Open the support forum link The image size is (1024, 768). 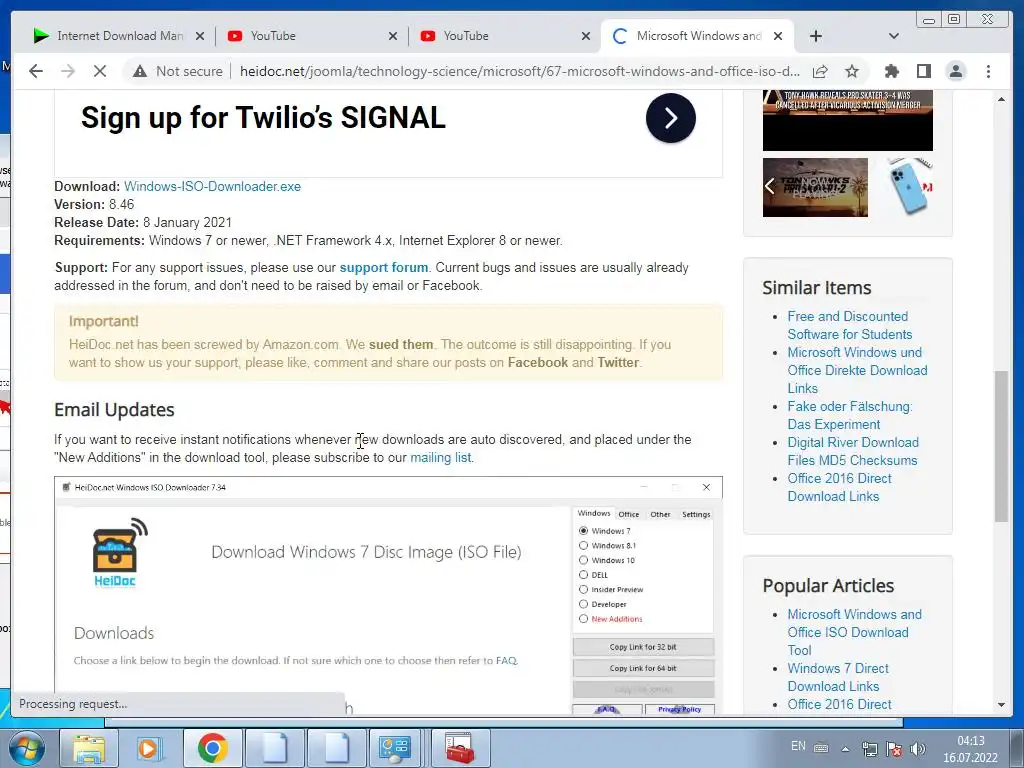pyautogui.click(x=384, y=267)
